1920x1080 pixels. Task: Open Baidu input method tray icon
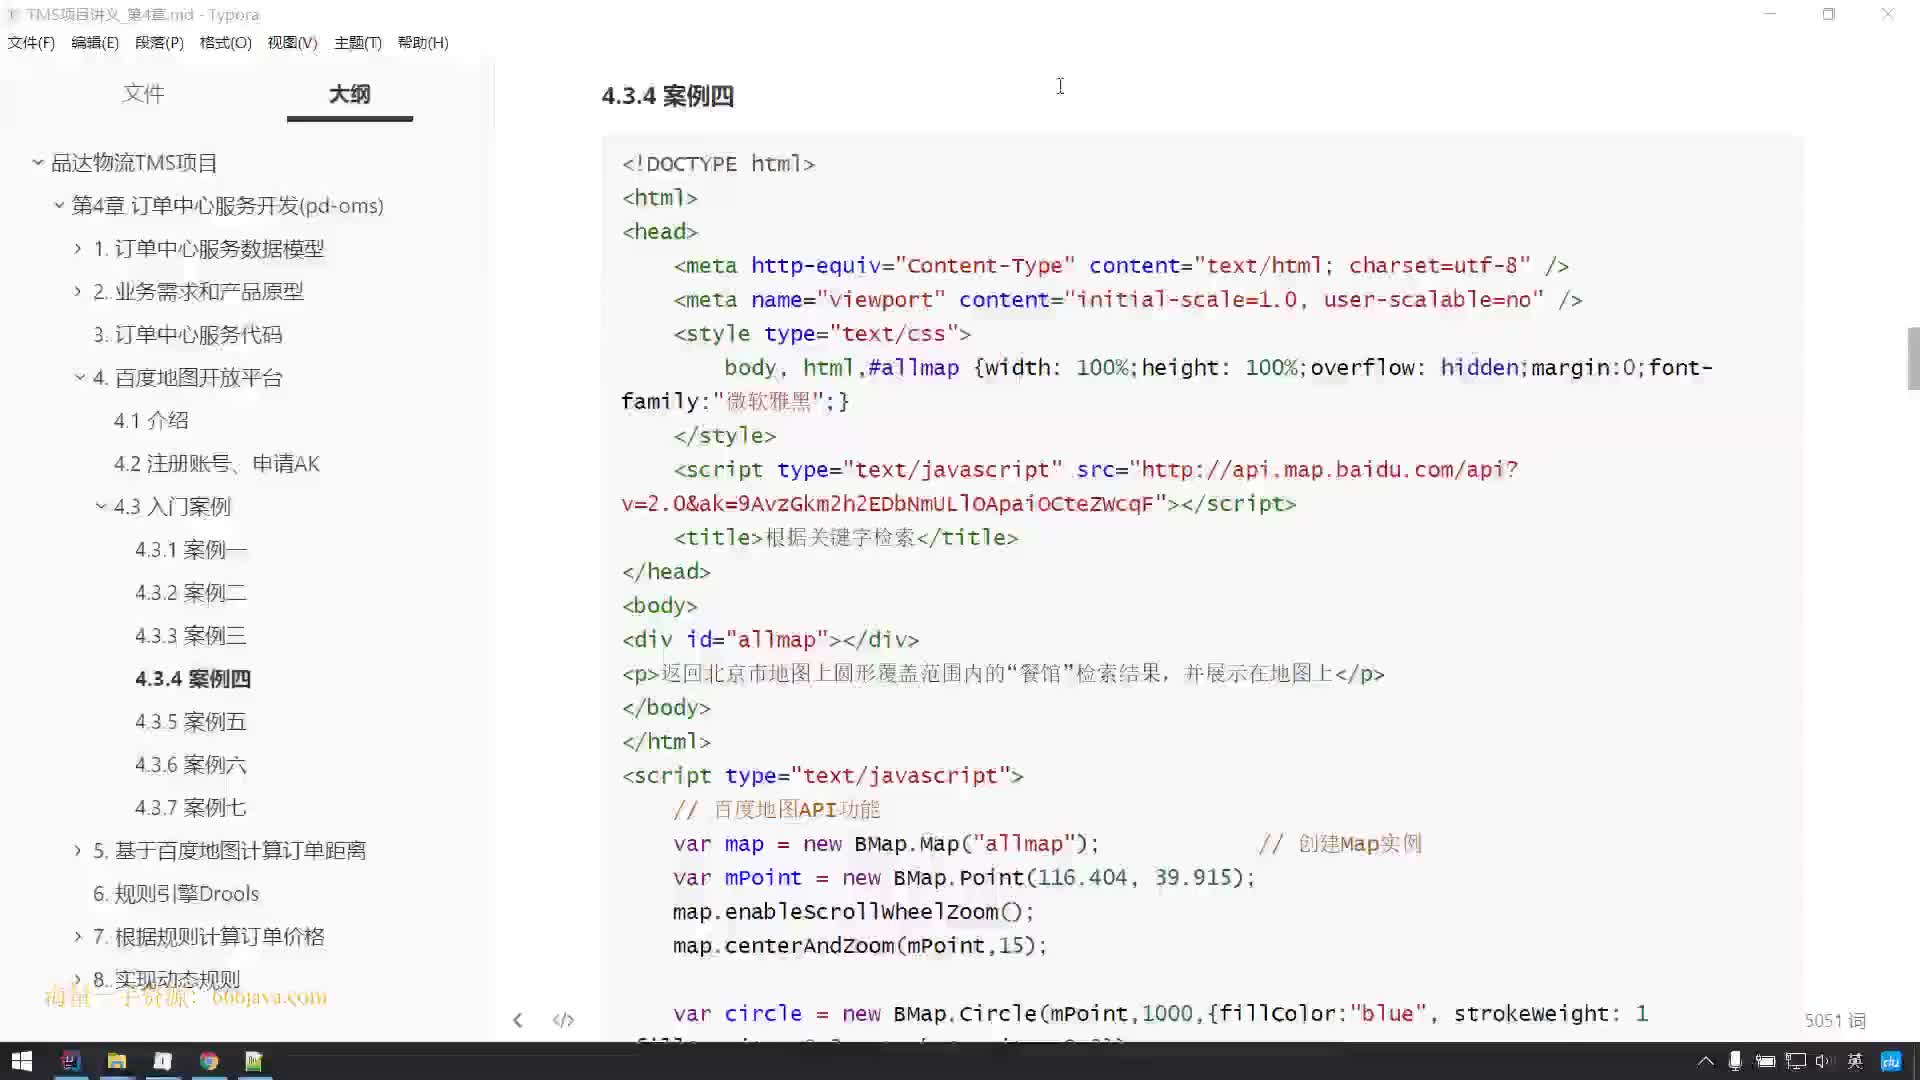tap(1890, 1061)
